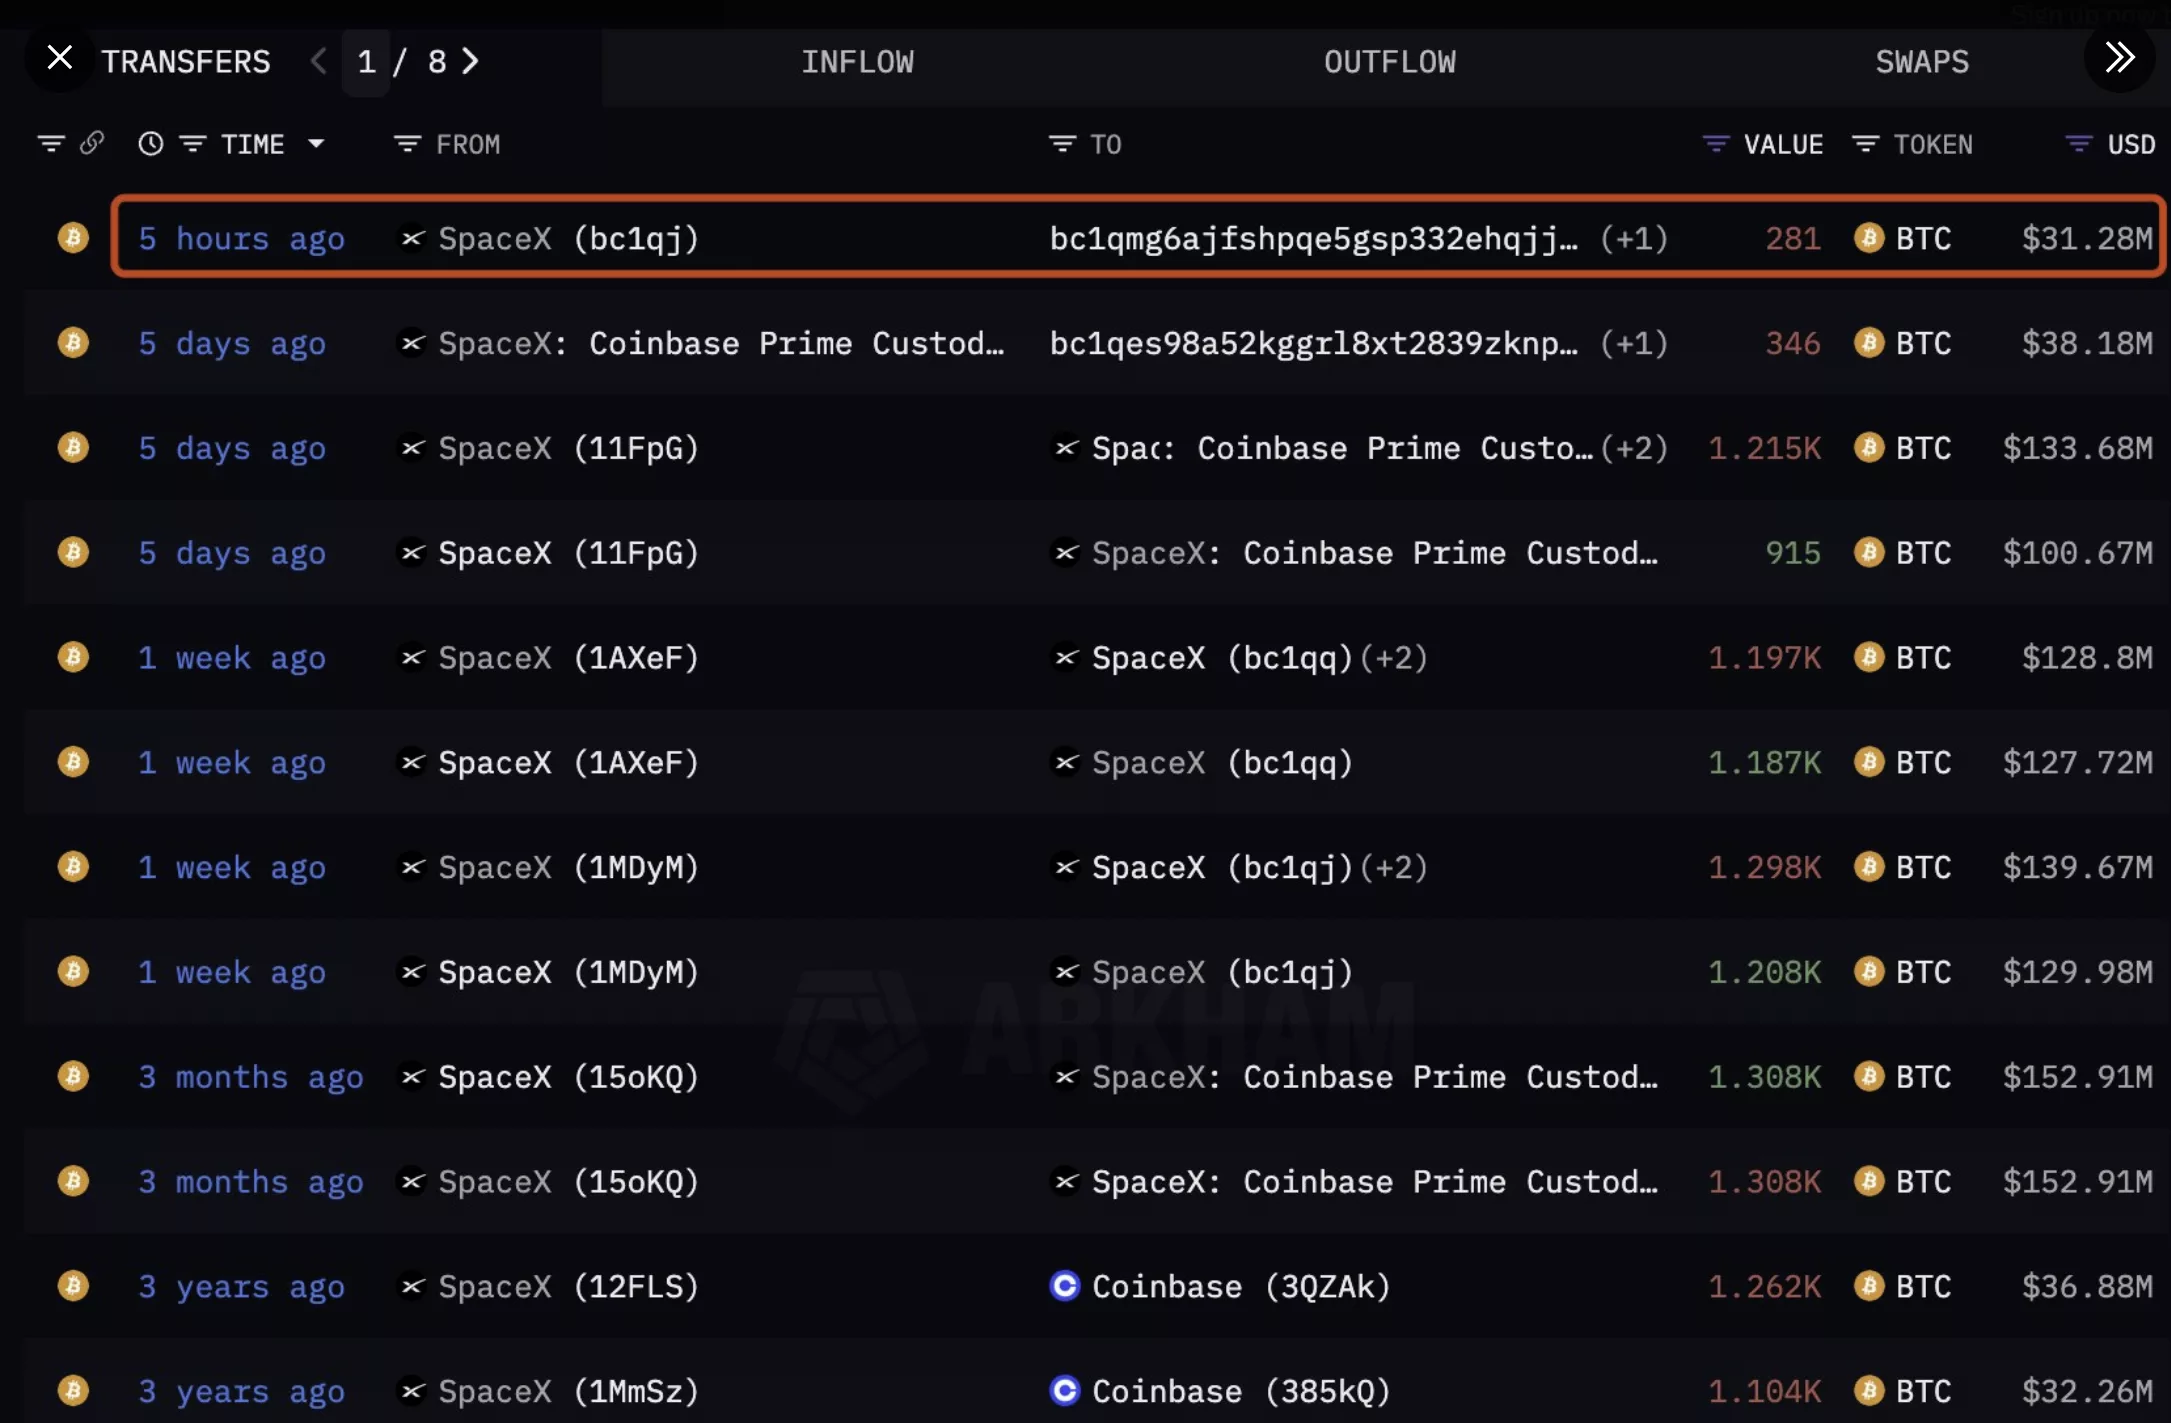Click the filter icon next to VALUE header
2171x1423 pixels.
(x=1716, y=143)
